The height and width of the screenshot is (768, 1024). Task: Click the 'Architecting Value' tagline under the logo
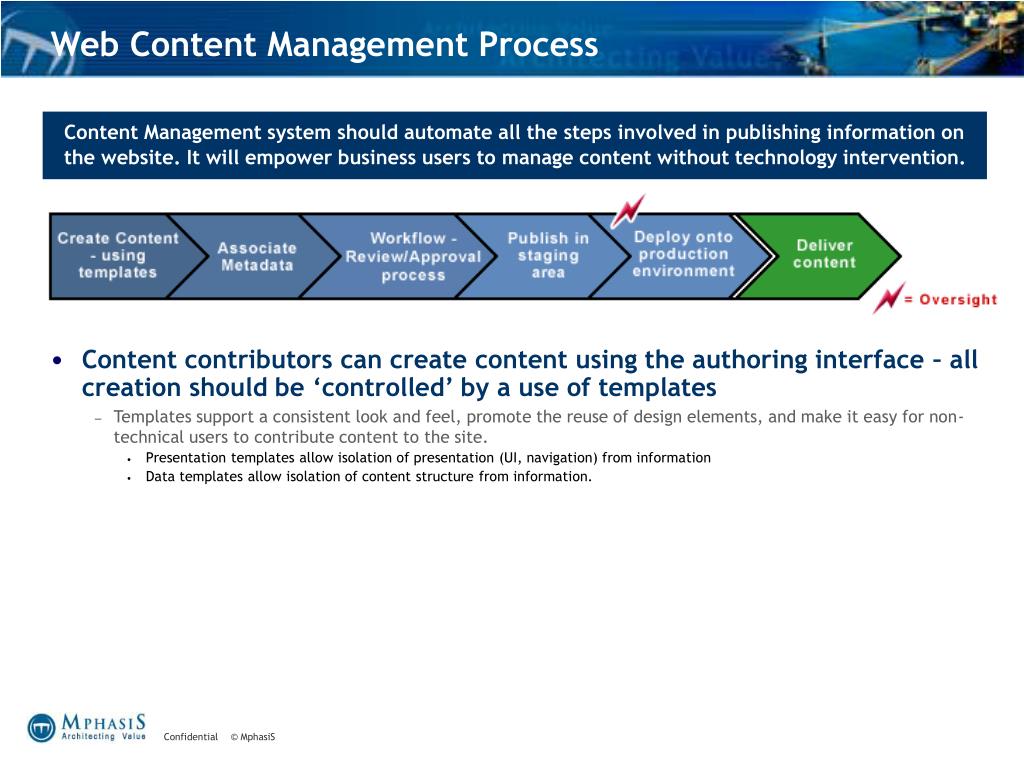point(103,737)
